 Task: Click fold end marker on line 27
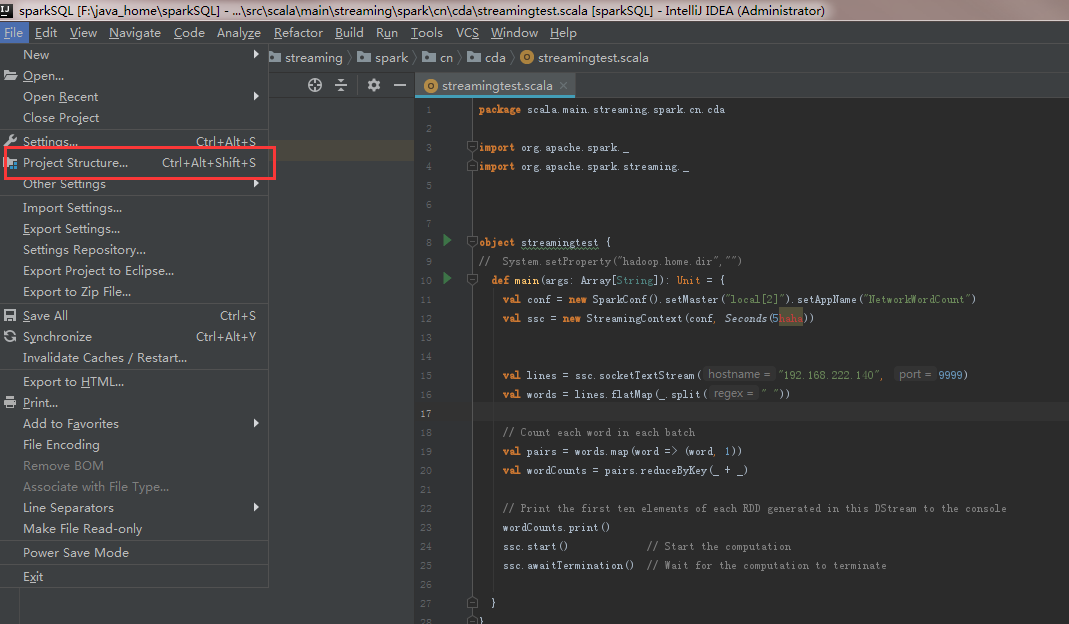(472, 603)
